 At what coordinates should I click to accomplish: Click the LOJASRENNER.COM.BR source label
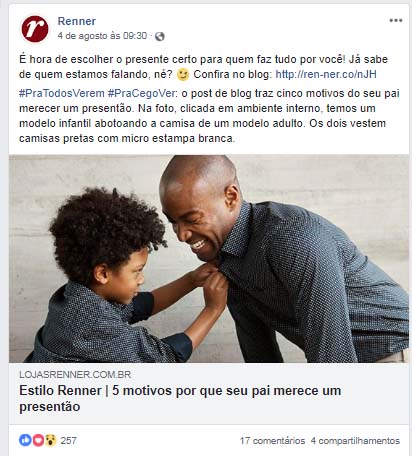75,374
